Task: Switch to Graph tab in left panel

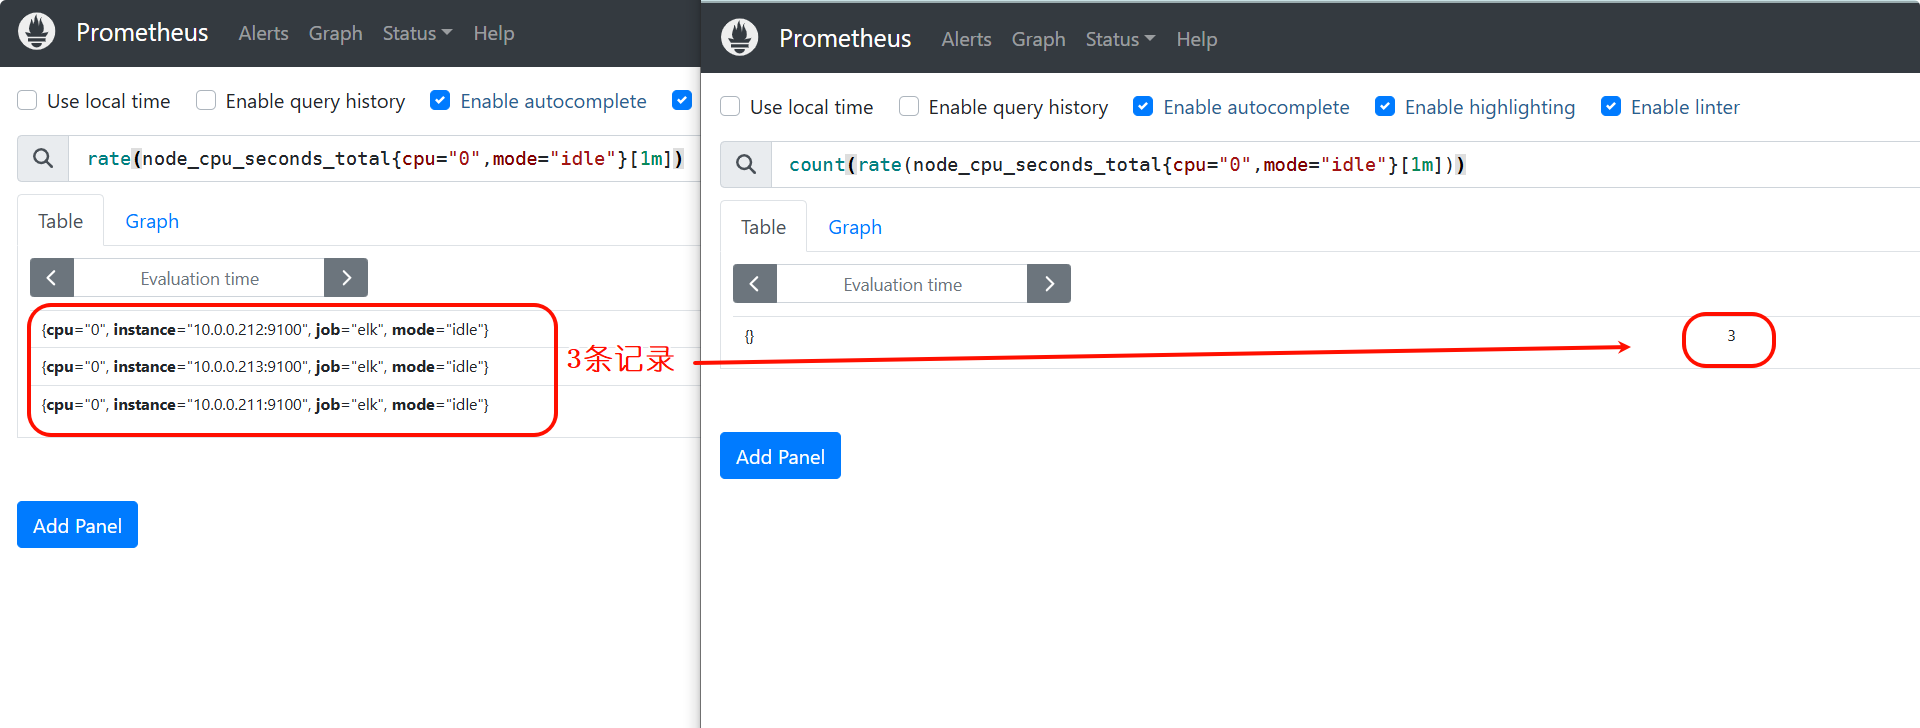Action: coord(152,221)
